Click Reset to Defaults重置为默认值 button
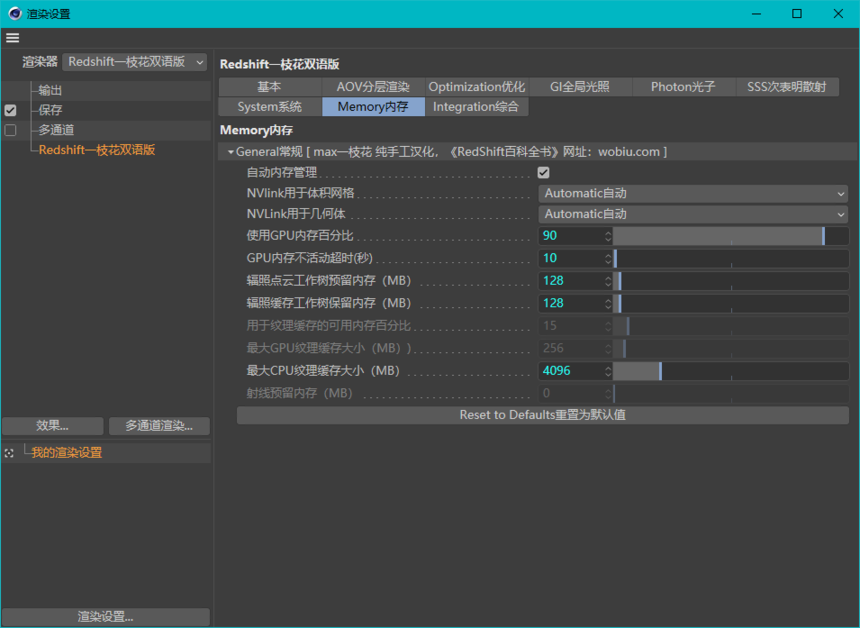Image resolution: width=860 pixels, height=628 pixels. click(x=543, y=415)
